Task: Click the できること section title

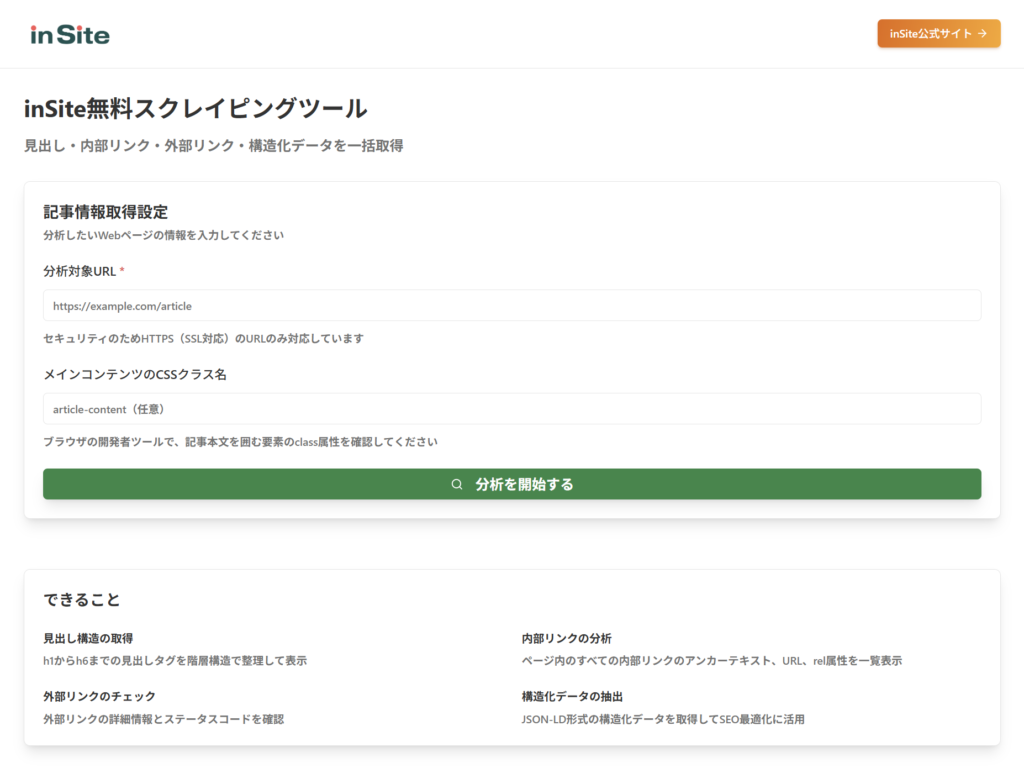Action: click(81, 599)
